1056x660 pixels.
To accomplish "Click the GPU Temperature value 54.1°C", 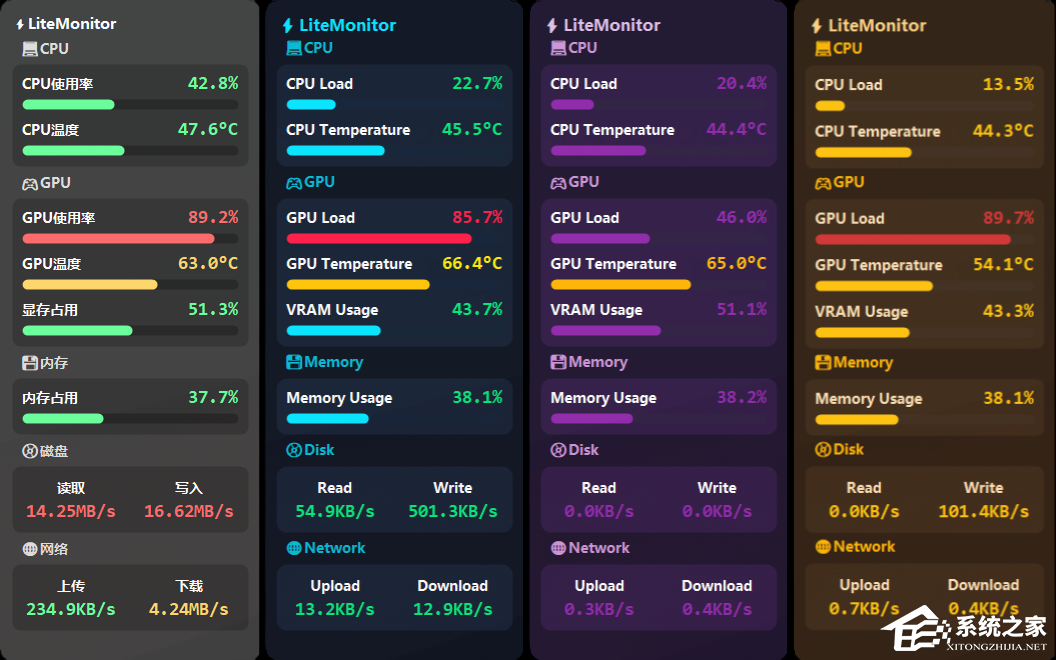I will pyautogui.click(x=1003, y=264).
